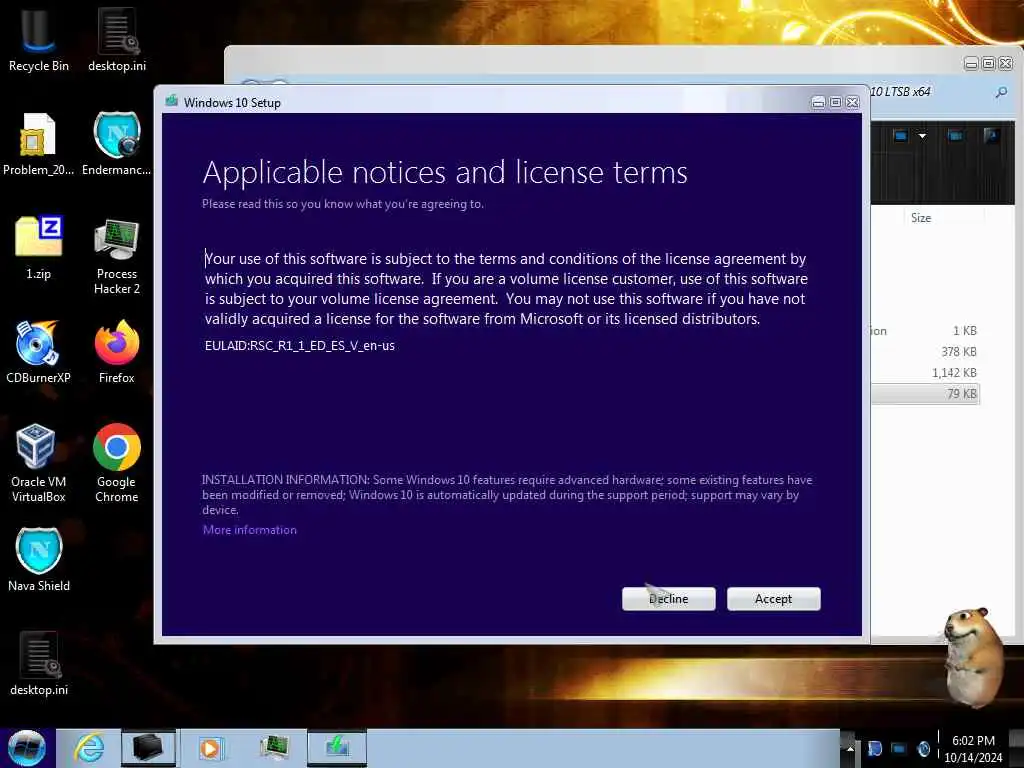The width and height of the screenshot is (1024, 768).
Task: Switch to the black folder taskbar window
Action: (x=148, y=748)
